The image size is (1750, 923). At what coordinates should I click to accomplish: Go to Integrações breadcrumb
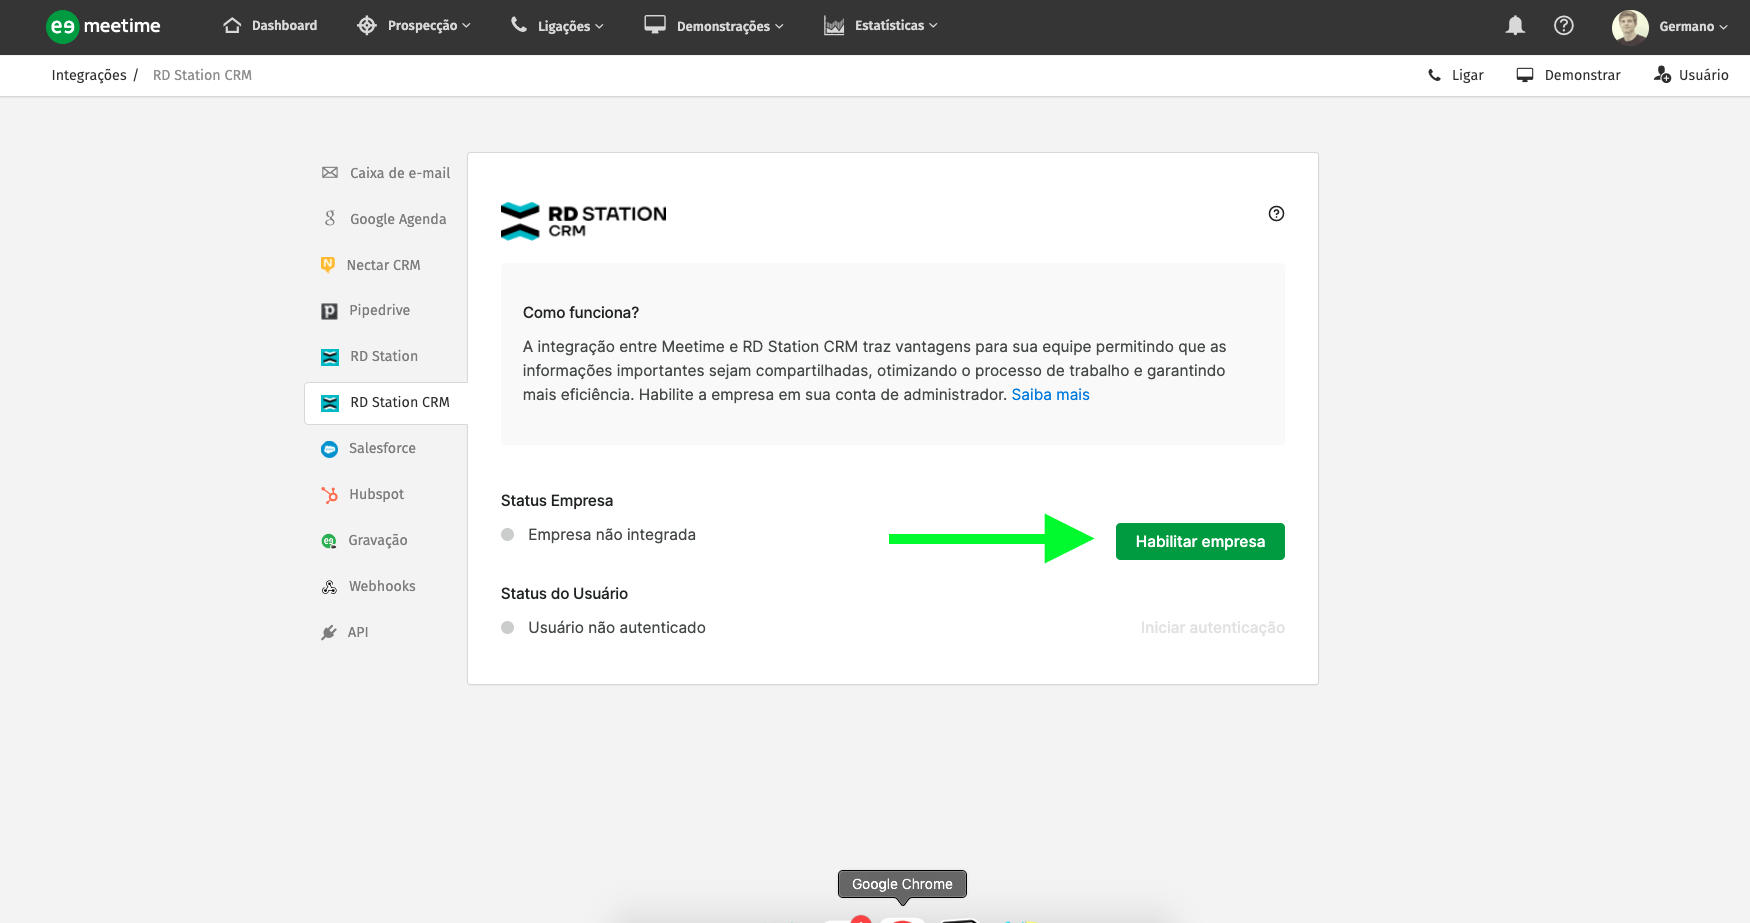(89, 76)
